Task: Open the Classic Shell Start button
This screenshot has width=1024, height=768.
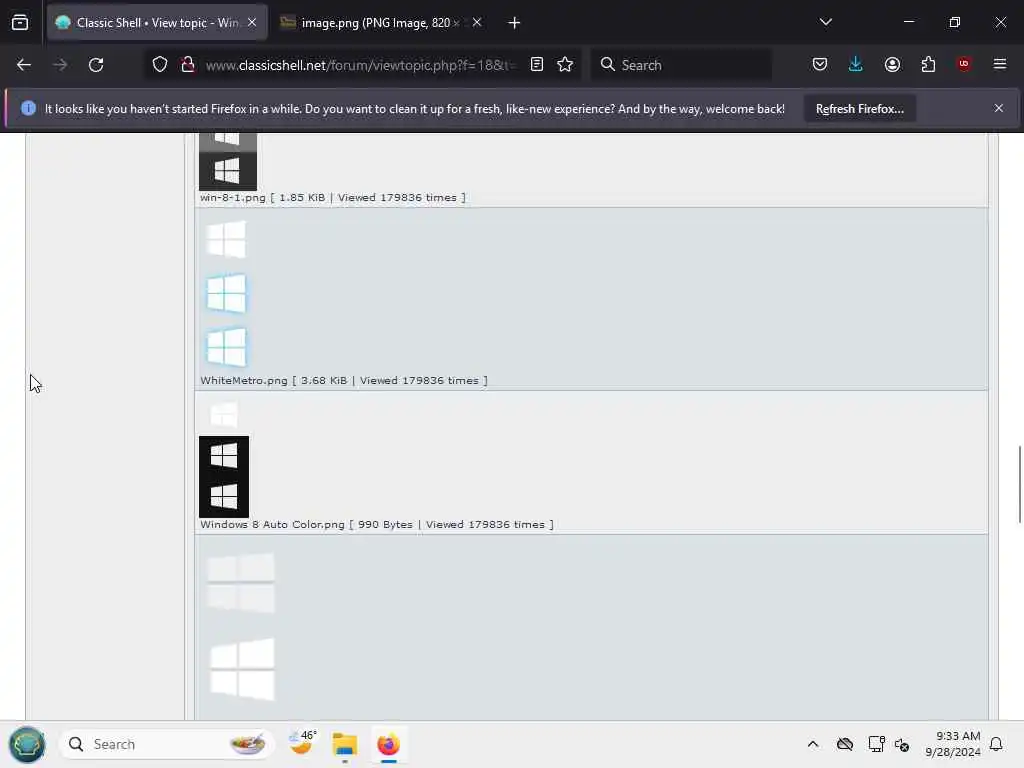Action: click(x=27, y=744)
